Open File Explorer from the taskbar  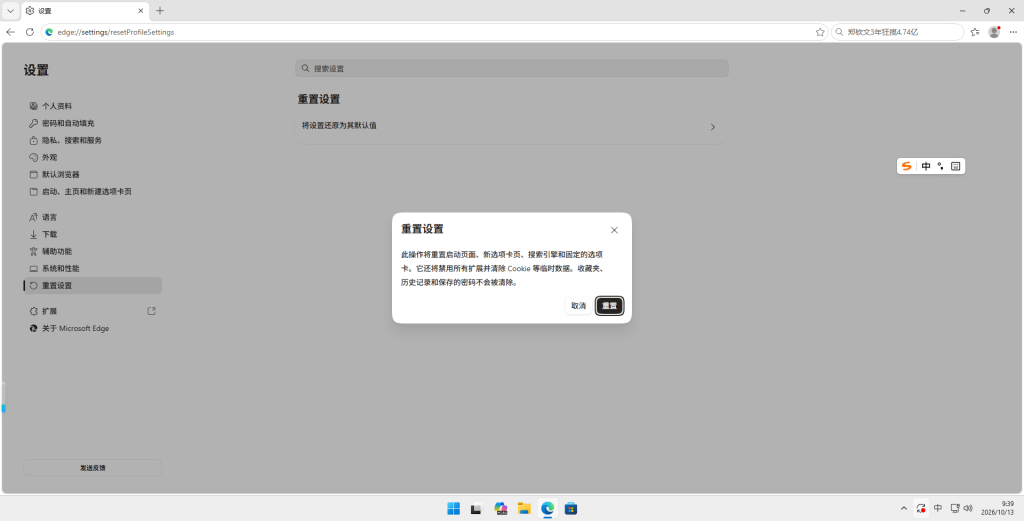tap(524, 508)
